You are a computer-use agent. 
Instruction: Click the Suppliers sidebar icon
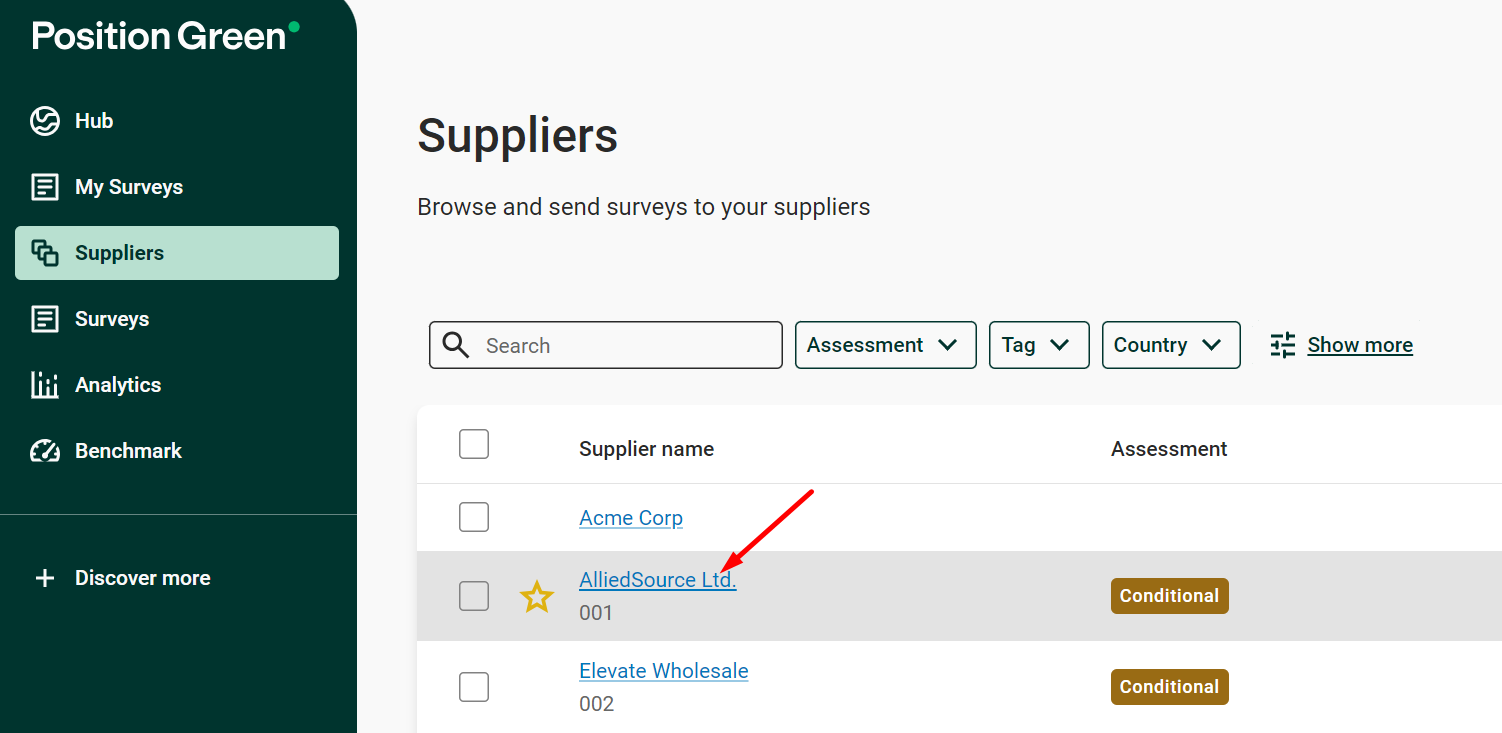tap(45, 253)
